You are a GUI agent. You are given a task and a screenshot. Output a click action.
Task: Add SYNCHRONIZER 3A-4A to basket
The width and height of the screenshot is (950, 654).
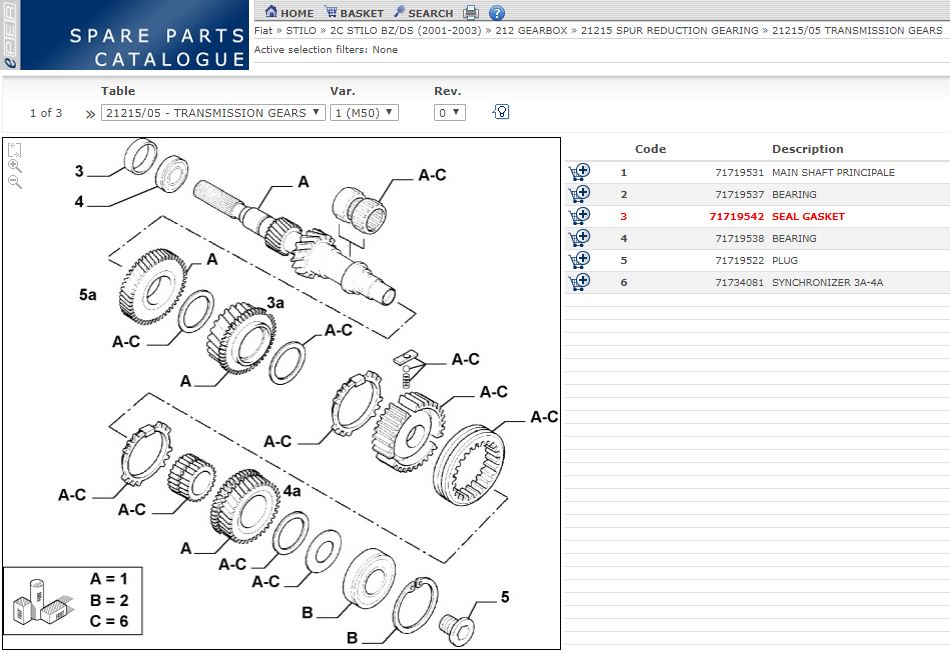(x=579, y=282)
